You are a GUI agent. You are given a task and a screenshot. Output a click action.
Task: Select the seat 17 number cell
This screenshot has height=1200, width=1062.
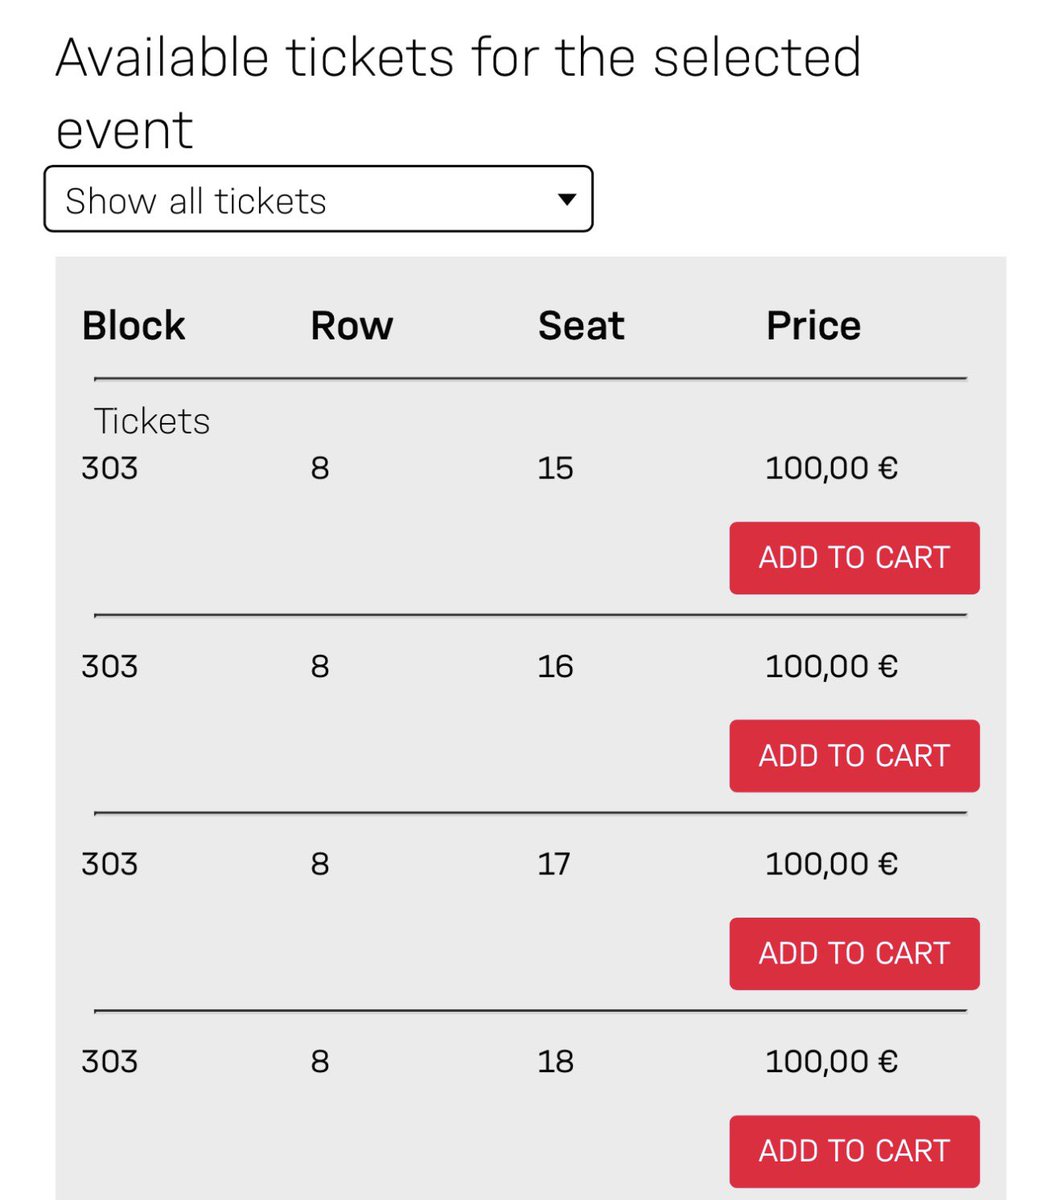click(x=553, y=864)
